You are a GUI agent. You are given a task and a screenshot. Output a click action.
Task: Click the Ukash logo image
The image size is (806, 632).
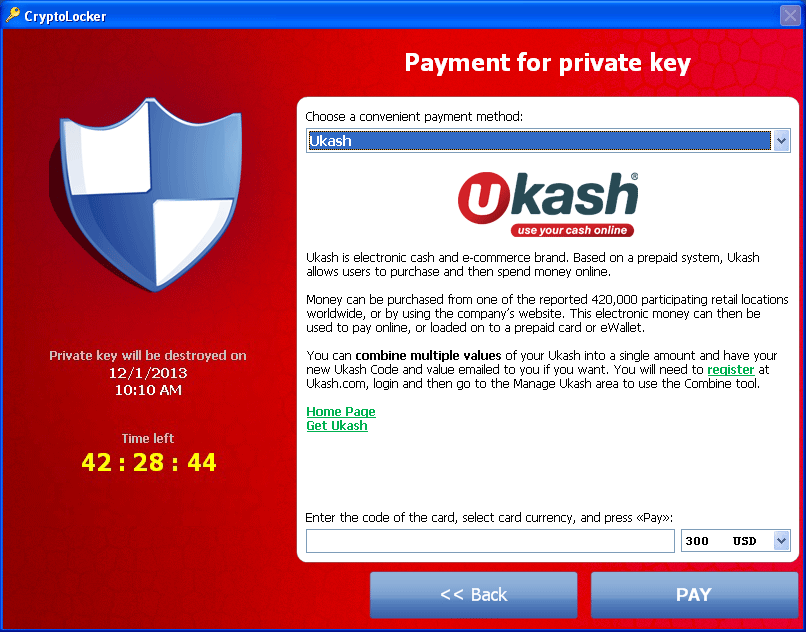point(548,204)
